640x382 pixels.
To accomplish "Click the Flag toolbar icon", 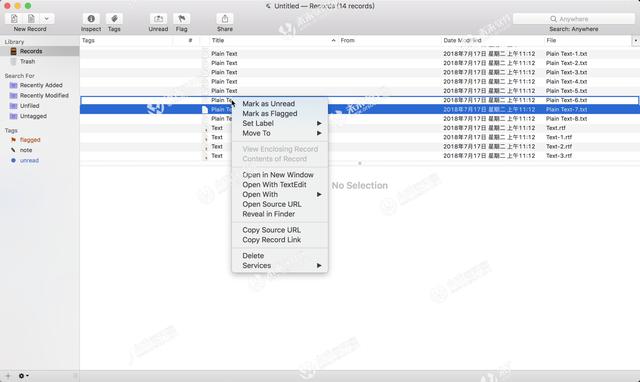I will [x=182, y=19].
